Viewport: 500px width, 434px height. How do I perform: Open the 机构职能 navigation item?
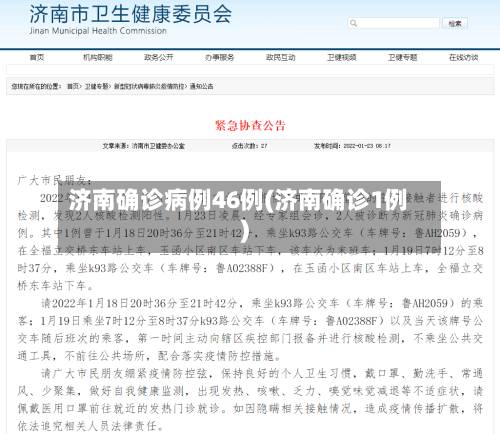[97, 57]
